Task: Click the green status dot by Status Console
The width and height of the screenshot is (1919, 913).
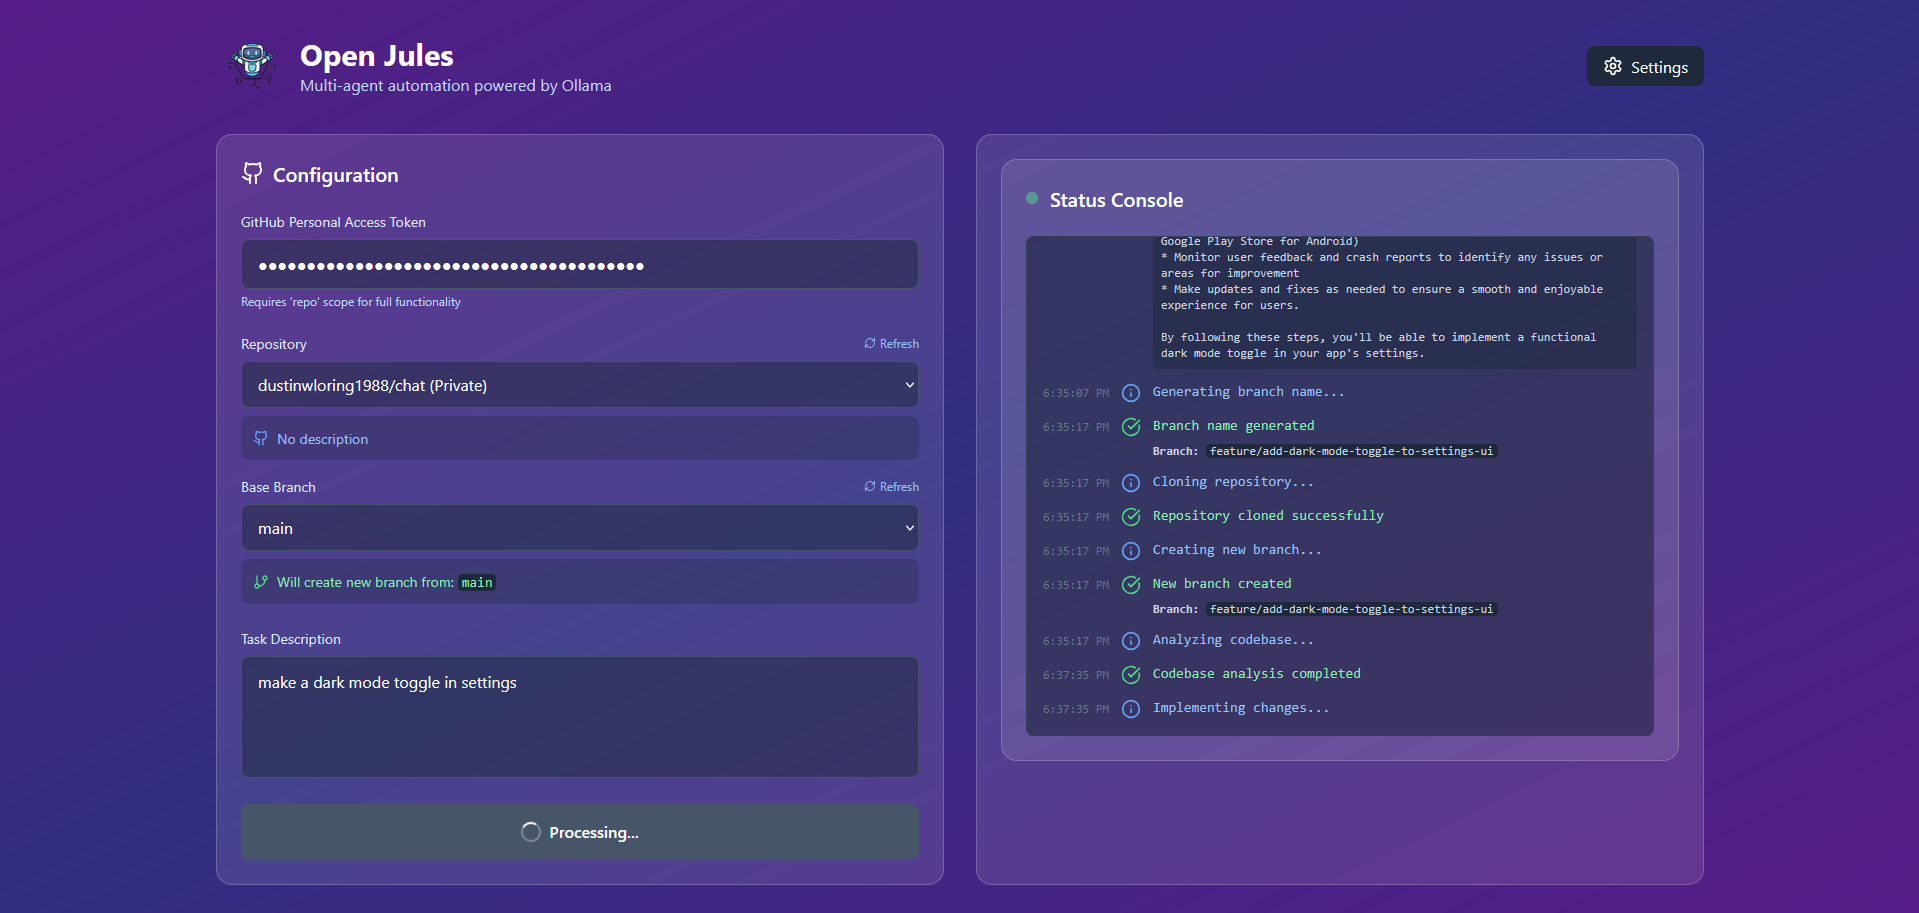Action: (1032, 198)
